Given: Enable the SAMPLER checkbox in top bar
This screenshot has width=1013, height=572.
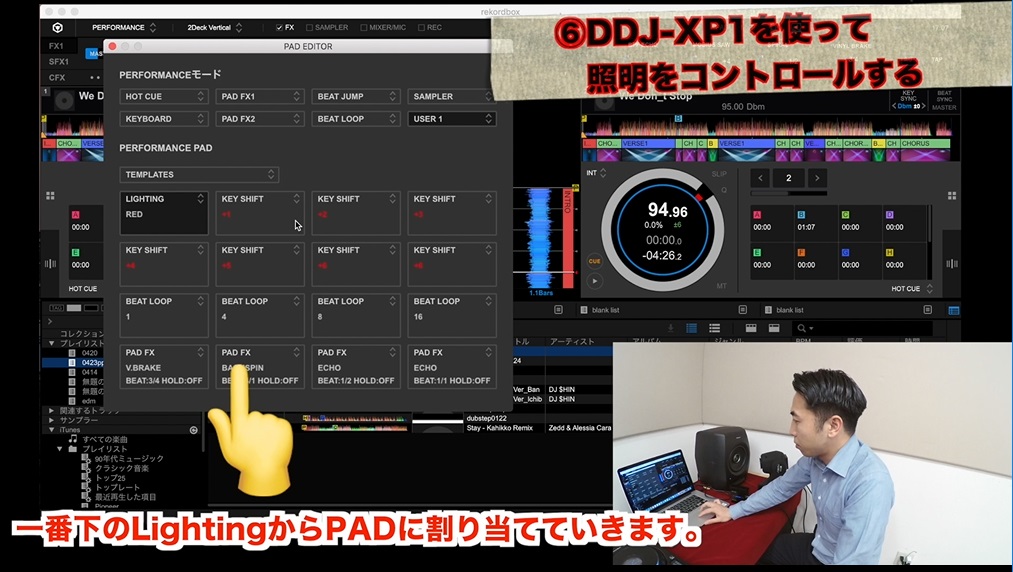Looking at the screenshot, I should click(x=309, y=28).
